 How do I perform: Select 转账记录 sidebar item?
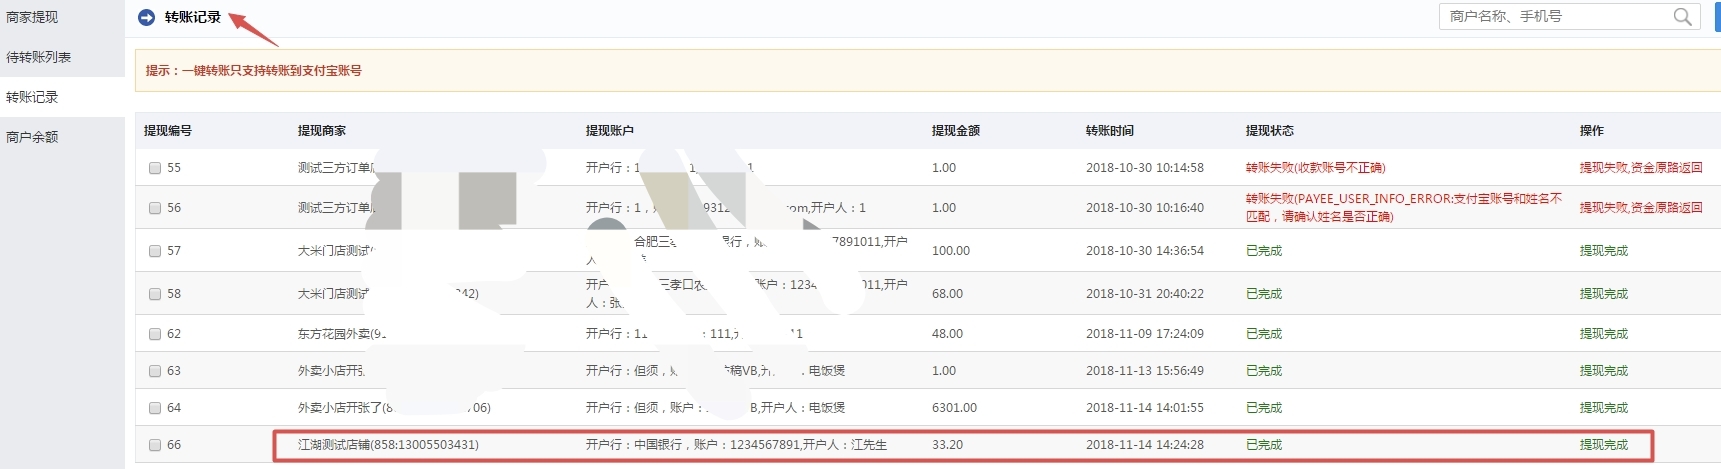pyautogui.click(x=32, y=97)
